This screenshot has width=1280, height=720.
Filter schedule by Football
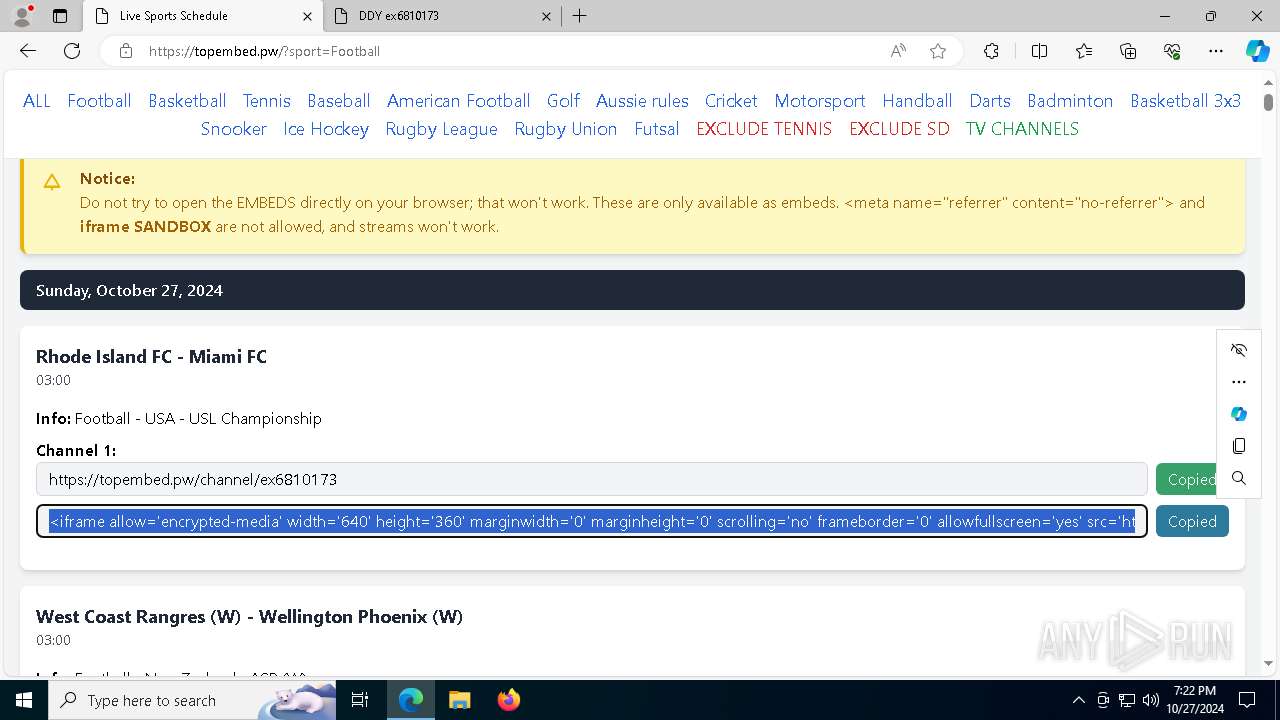[x=99, y=101]
